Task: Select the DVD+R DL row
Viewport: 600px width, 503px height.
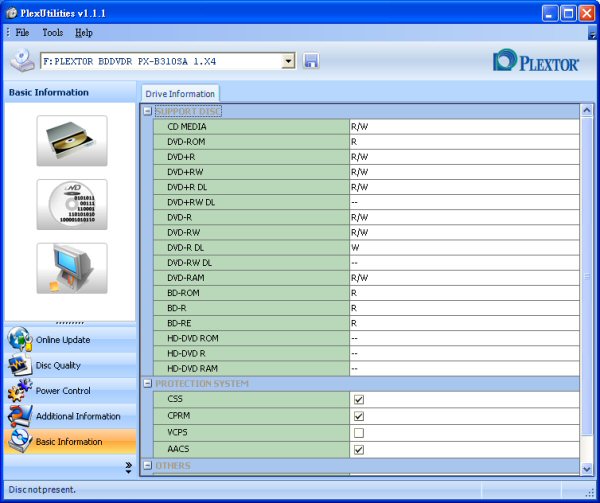Action: 366,187
